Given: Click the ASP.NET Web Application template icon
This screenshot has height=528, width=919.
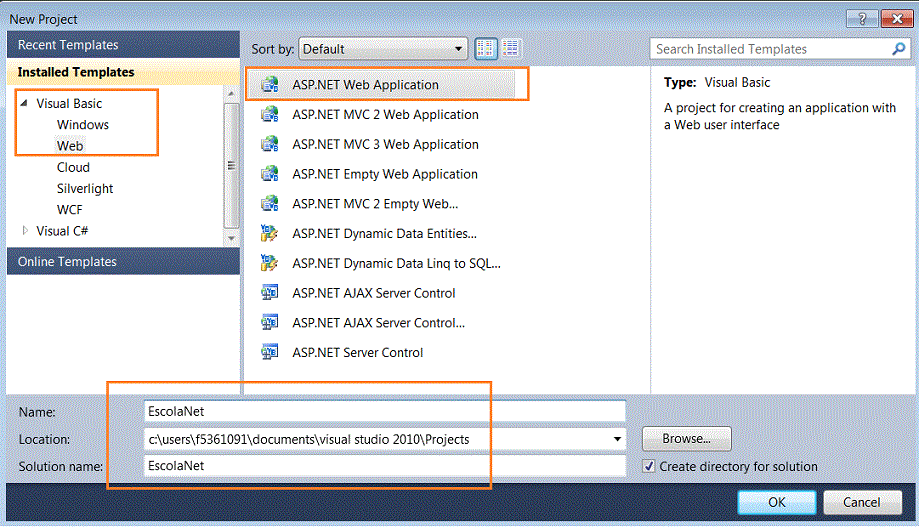Looking at the screenshot, I should pos(270,85).
